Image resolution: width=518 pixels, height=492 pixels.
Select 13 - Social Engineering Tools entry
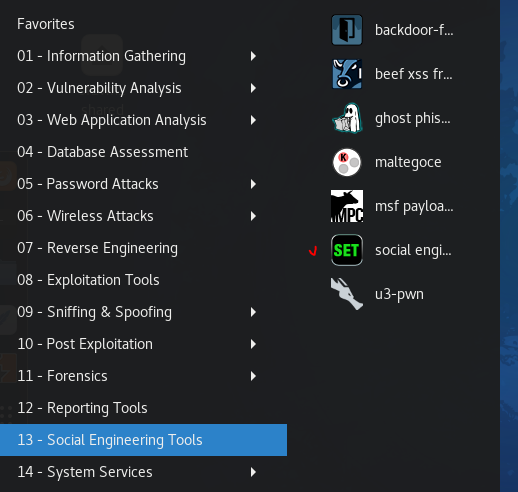pos(143,440)
